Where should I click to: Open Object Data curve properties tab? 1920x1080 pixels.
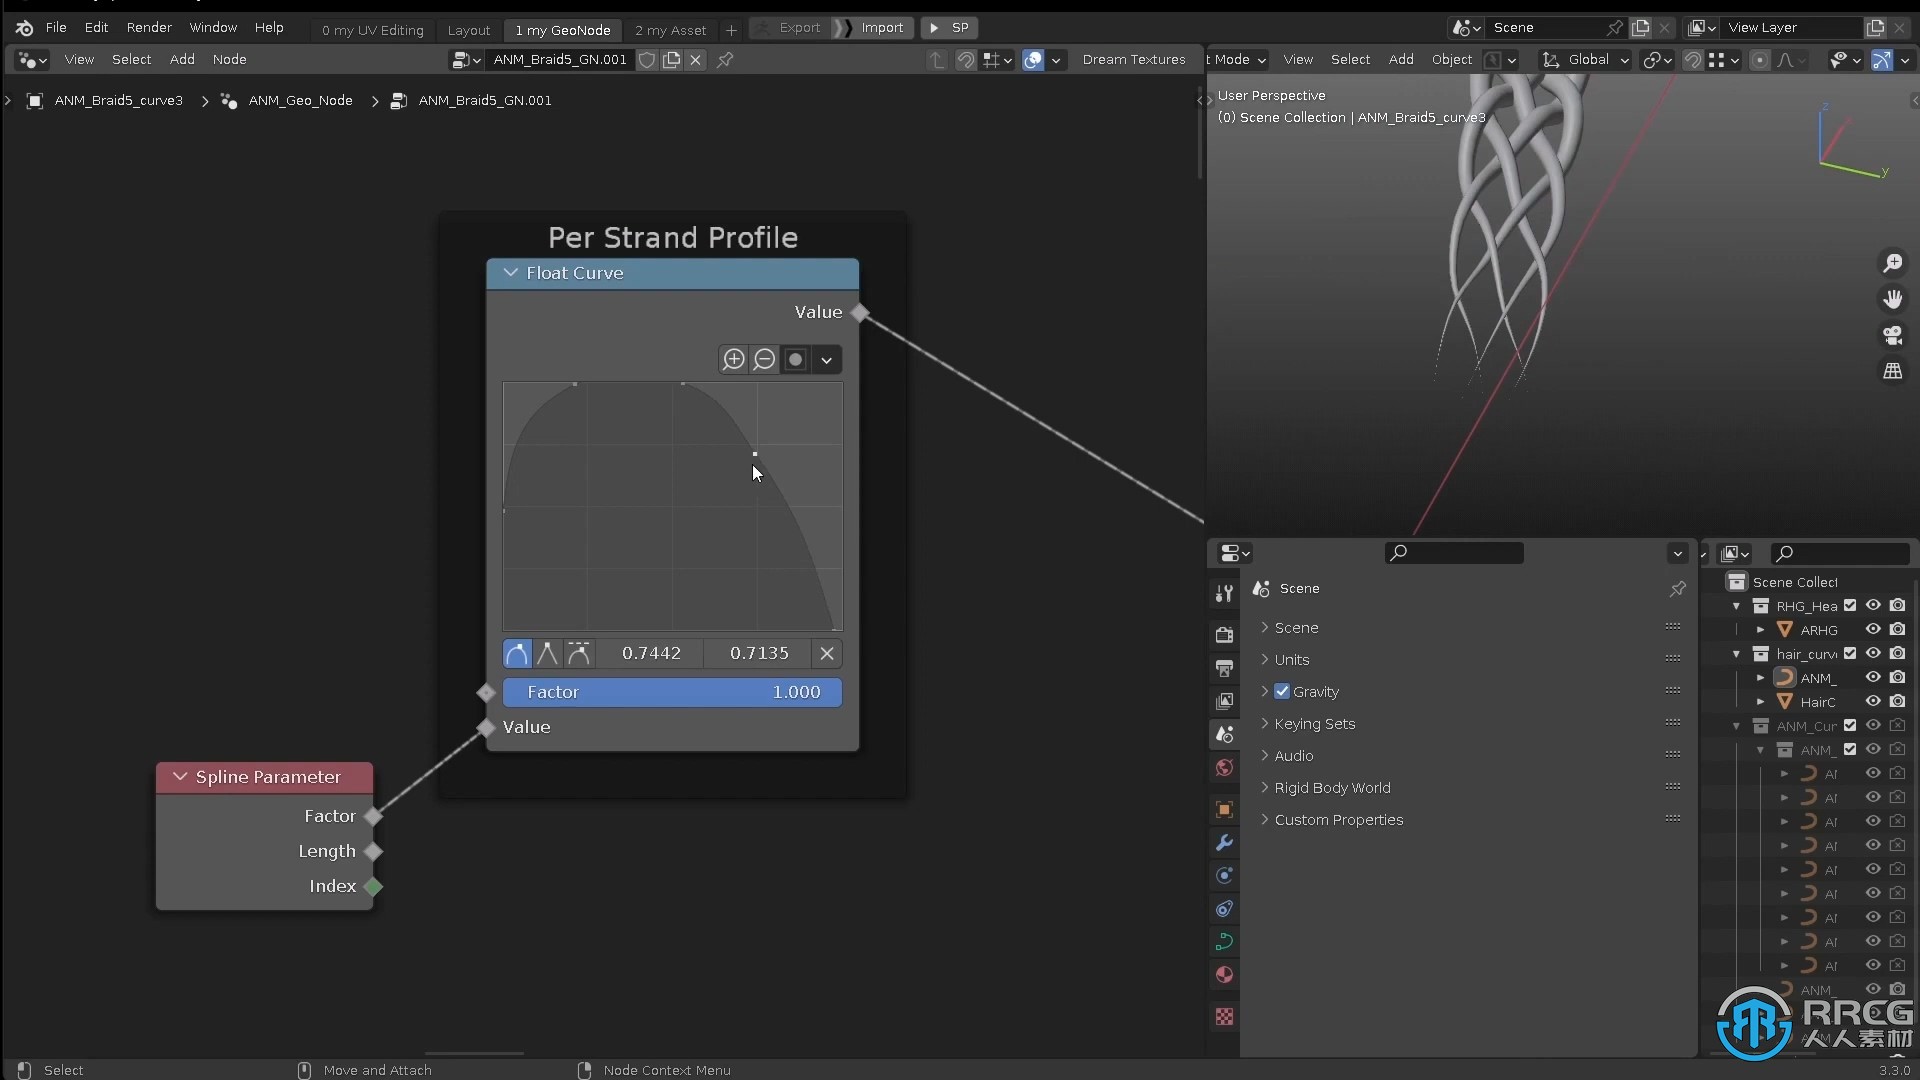pyautogui.click(x=1224, y=941)
